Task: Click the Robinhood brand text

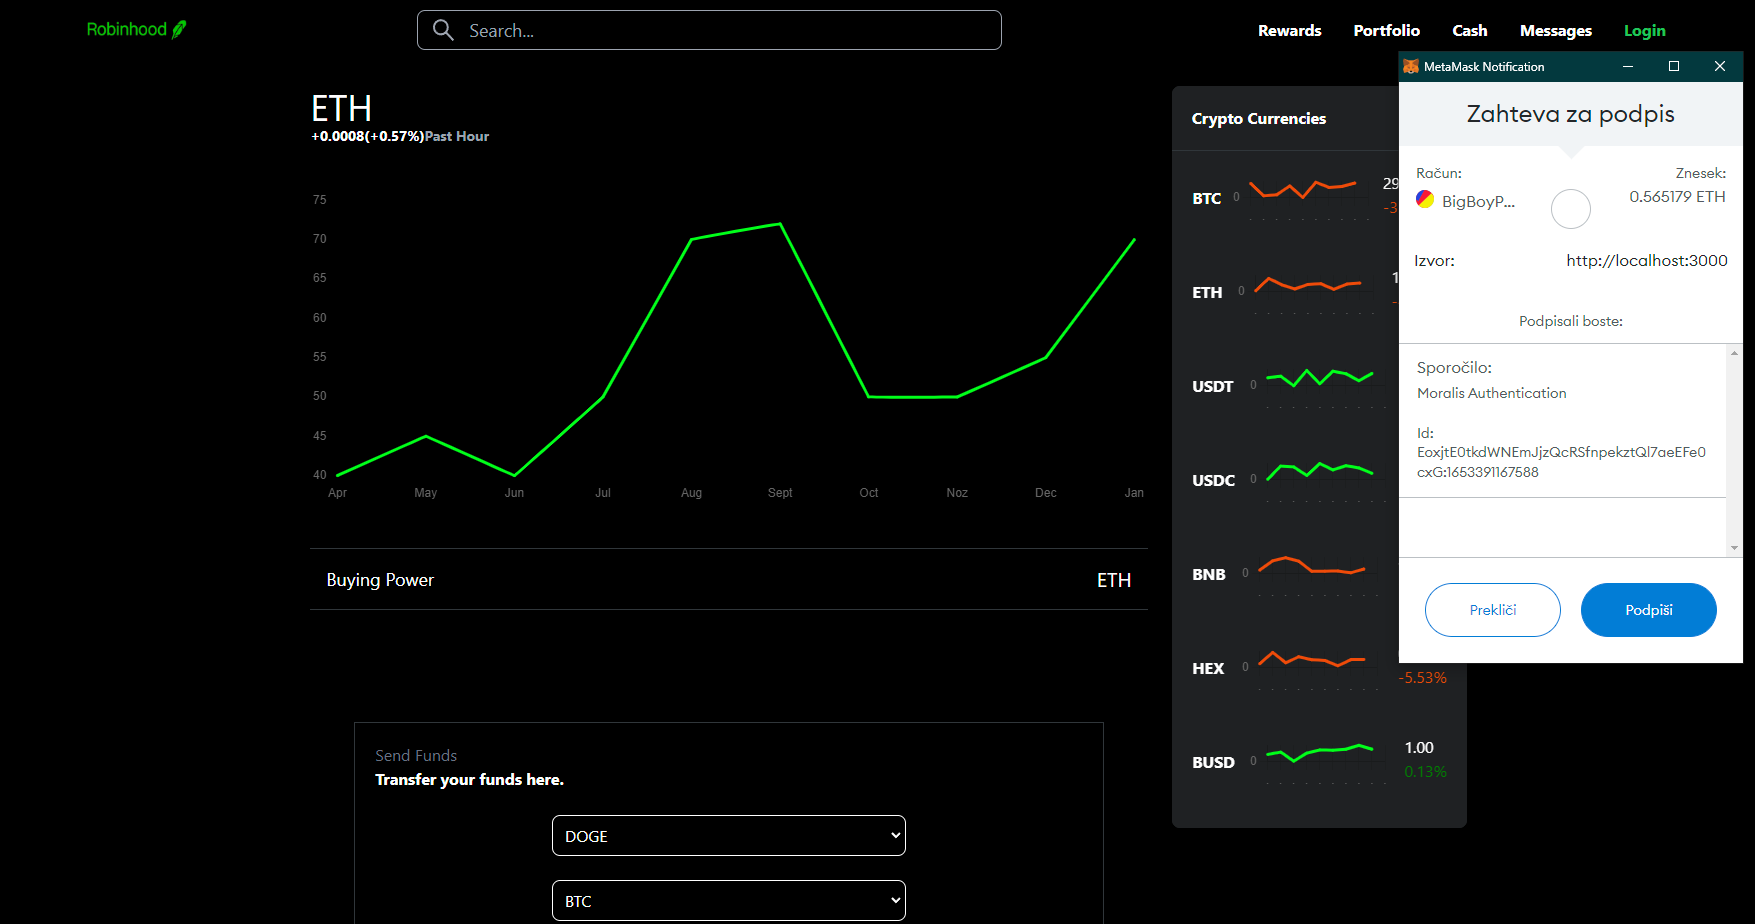Action: [x=127, y=30]
